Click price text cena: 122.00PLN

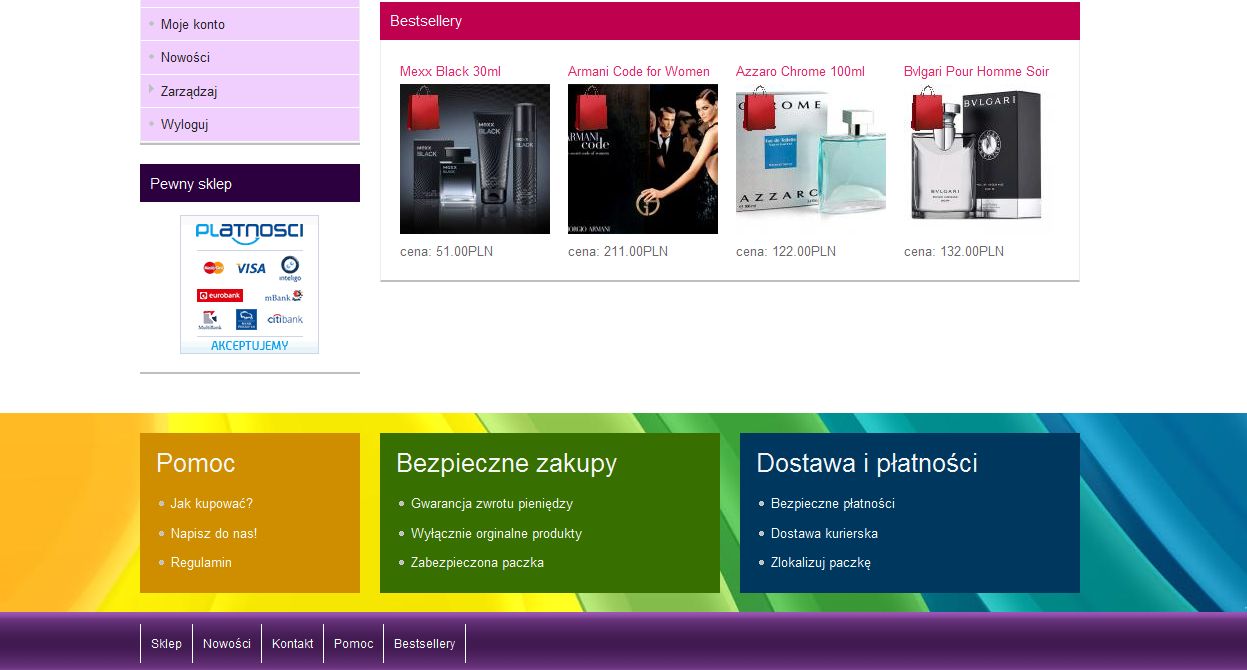786,252
